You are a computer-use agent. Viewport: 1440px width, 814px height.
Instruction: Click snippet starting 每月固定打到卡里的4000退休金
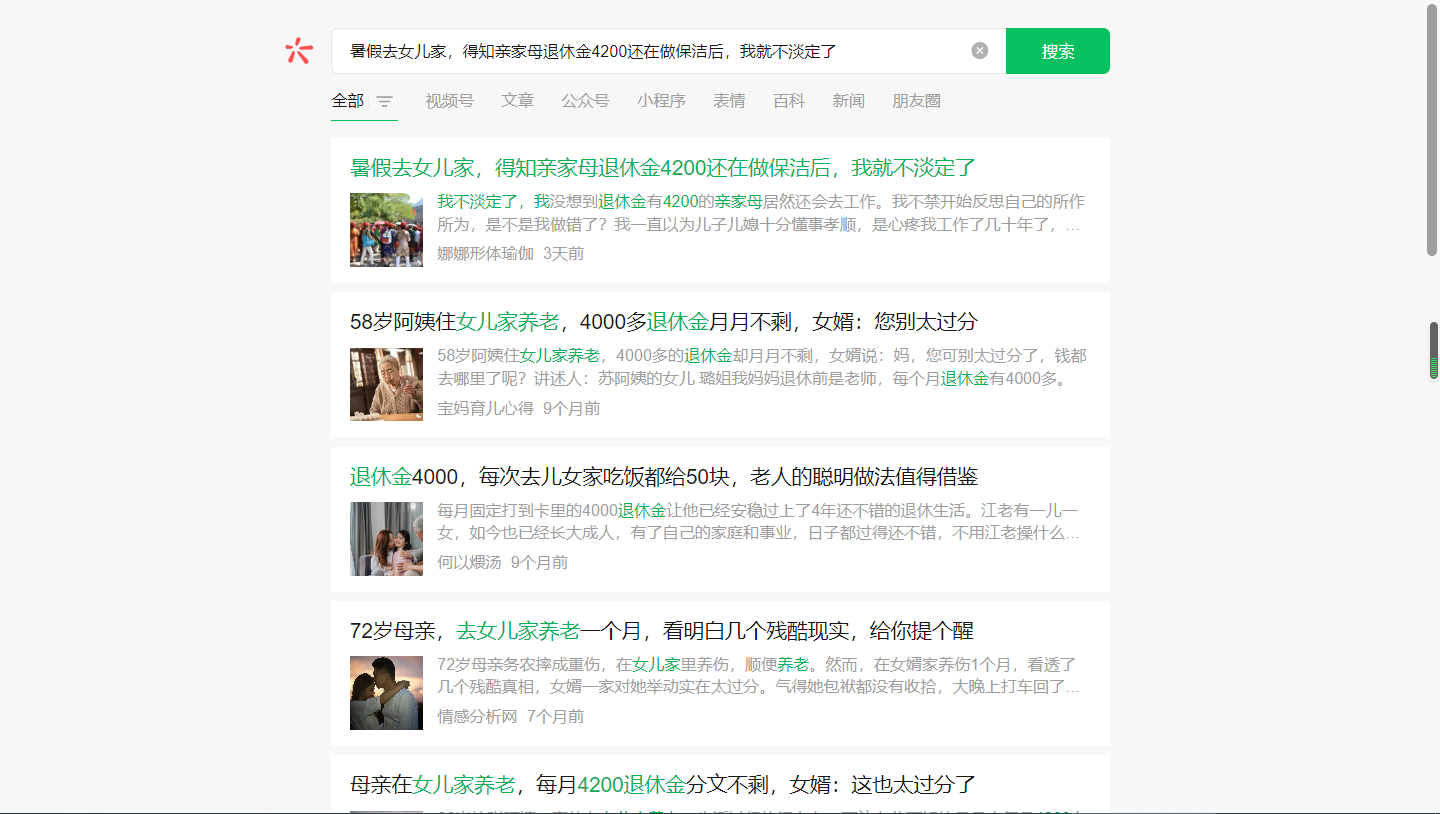coord(761,522)
